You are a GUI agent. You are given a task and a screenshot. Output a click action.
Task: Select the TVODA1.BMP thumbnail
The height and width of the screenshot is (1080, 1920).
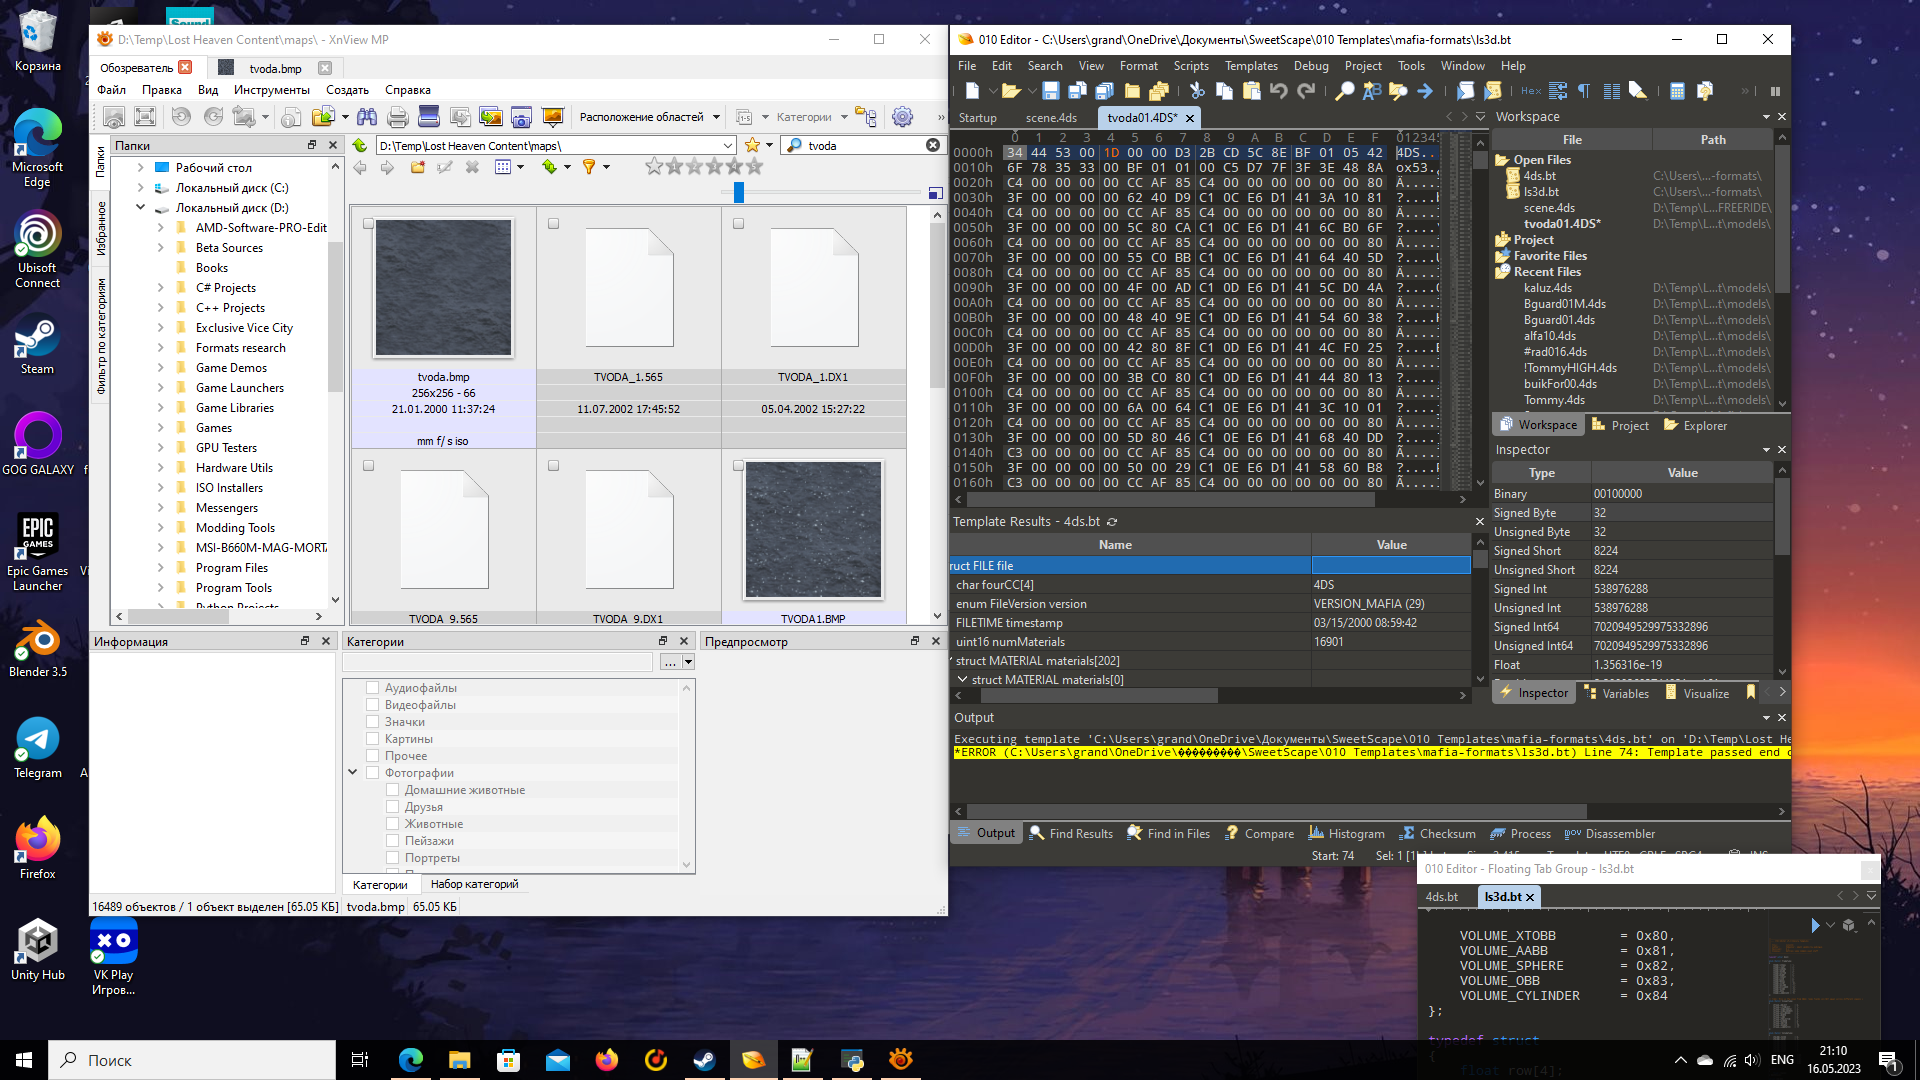813,530
